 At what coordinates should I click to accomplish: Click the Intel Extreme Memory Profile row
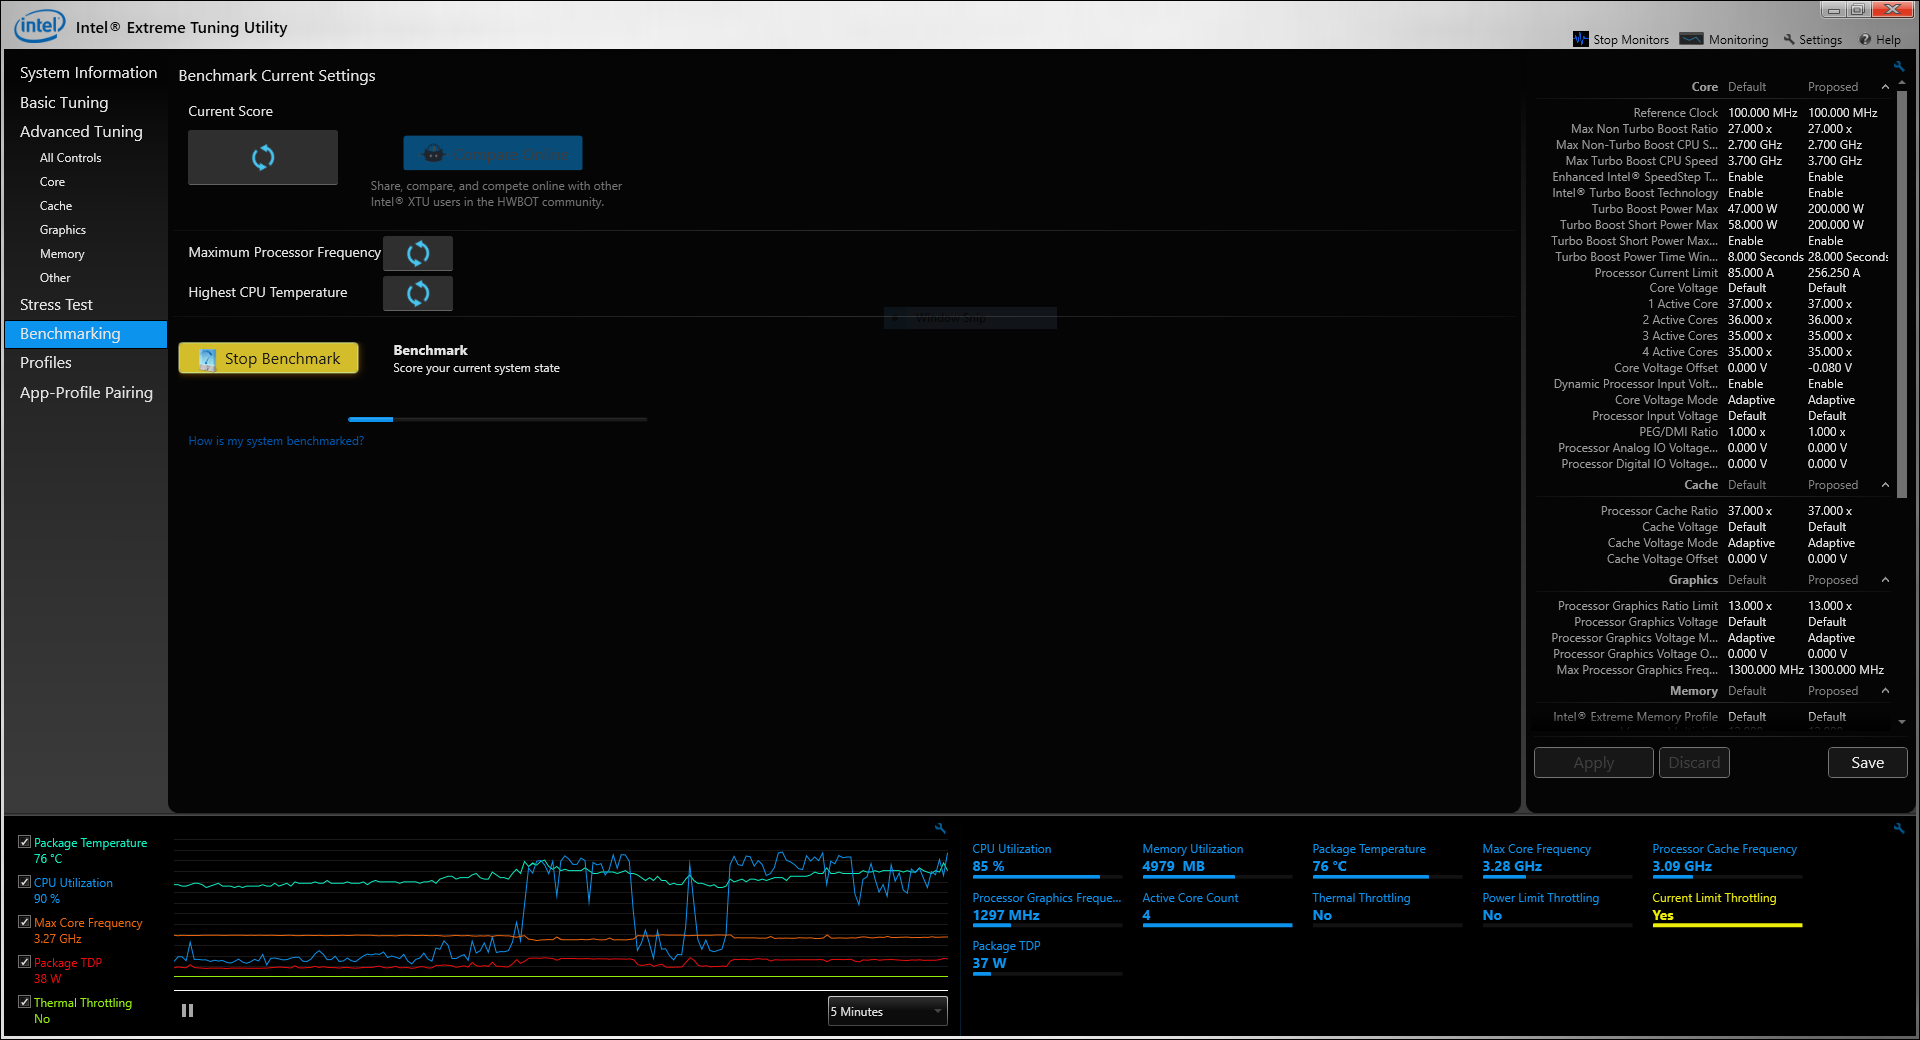[1712, 717]
